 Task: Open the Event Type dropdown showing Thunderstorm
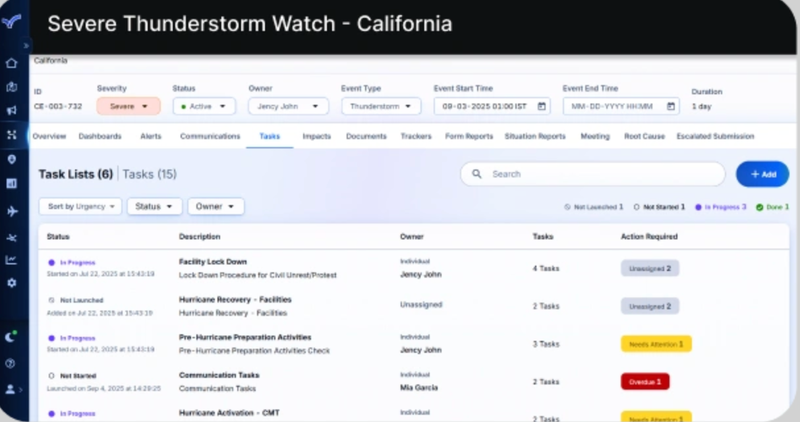(x=381, y=106)
